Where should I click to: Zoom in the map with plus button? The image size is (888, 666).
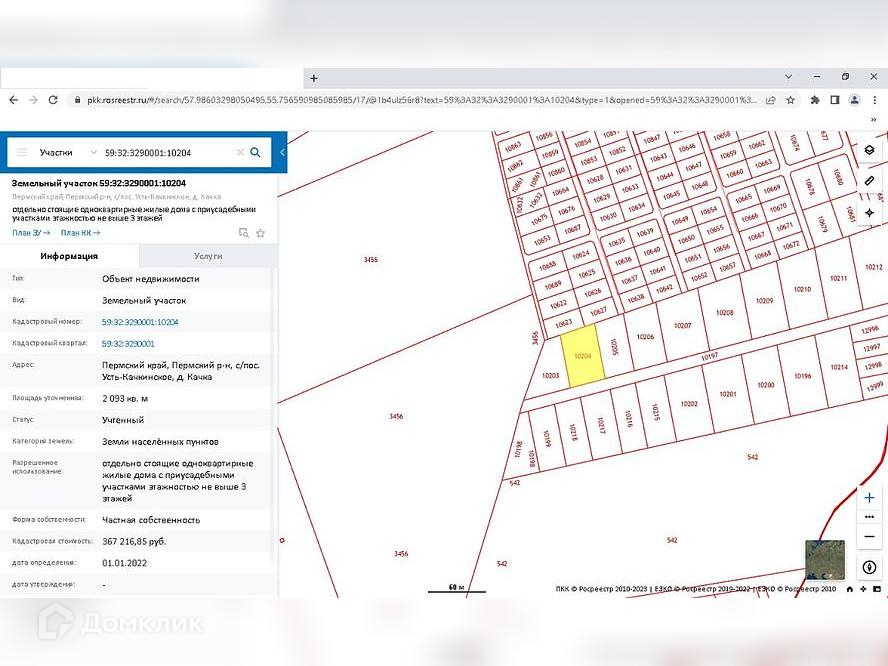[x=869, y=498]
